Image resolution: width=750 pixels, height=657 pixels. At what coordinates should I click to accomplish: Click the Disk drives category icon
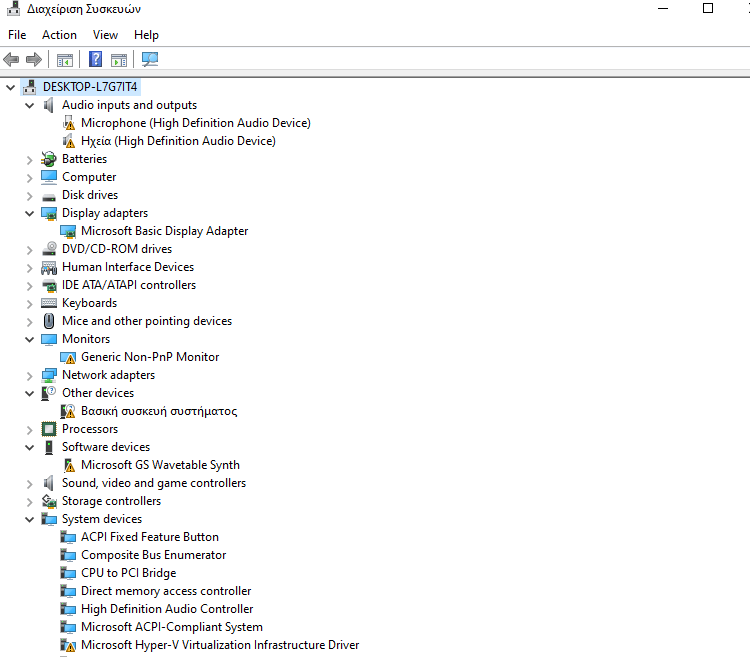tap(49, 197)
